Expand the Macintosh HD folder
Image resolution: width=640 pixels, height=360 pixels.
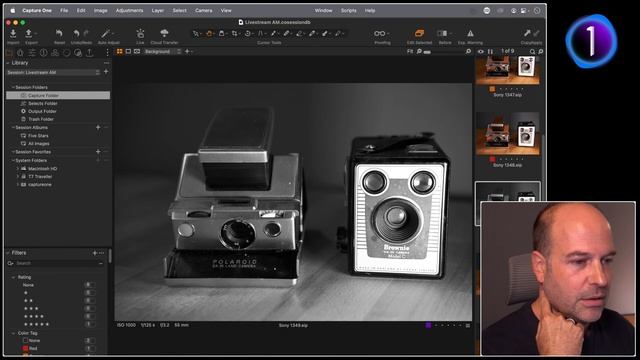(x=18, y=169)
